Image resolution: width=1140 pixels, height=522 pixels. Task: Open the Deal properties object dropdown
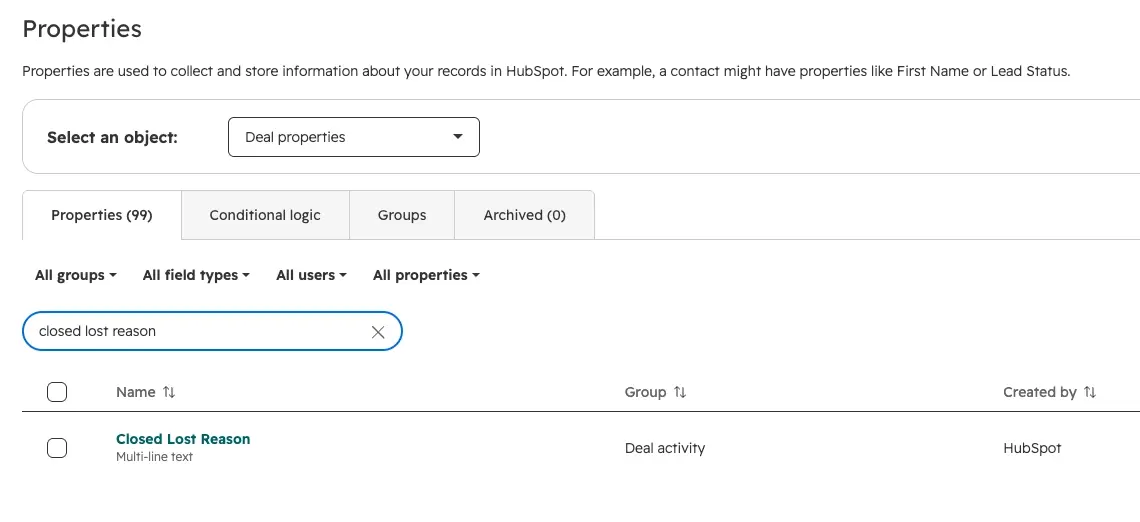click(x=354, y=137)
